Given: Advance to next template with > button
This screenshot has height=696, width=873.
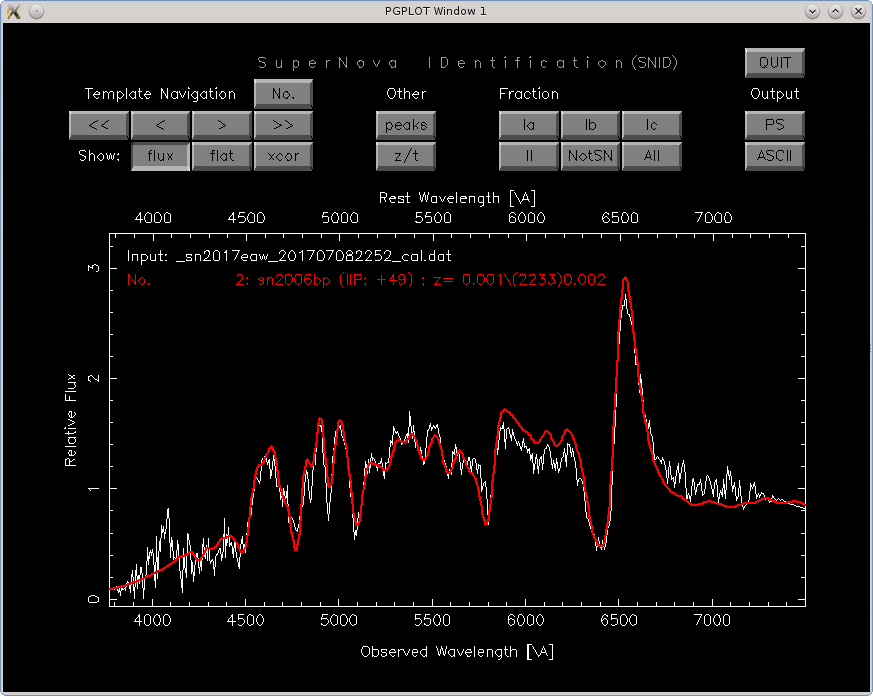Looking at the screenshot, I should 221,125.
